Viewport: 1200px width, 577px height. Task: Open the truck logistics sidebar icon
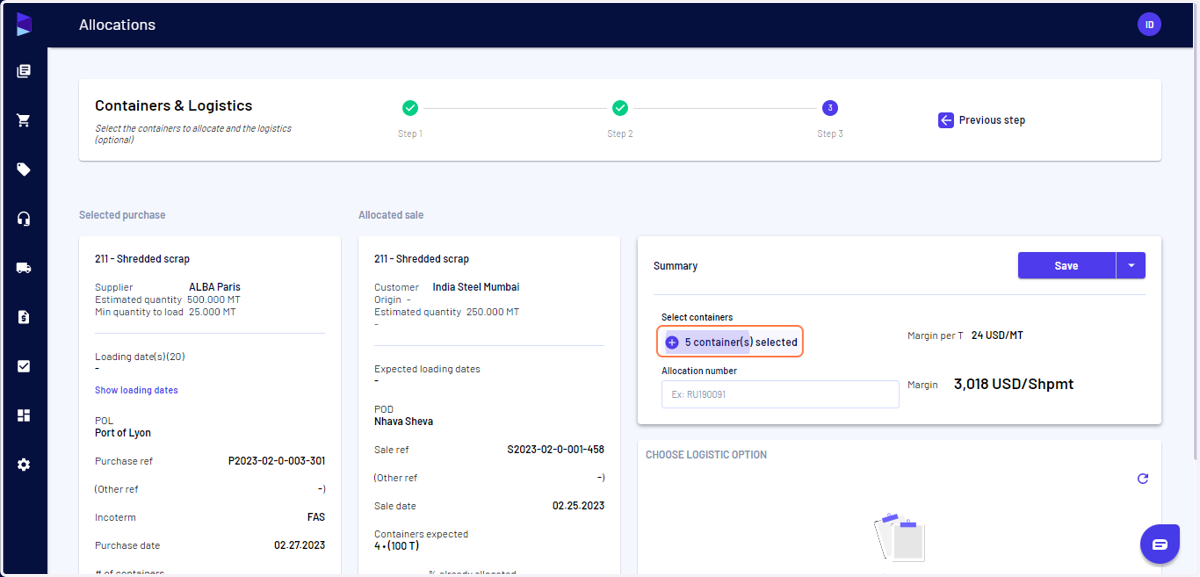[x=24, y=268]
